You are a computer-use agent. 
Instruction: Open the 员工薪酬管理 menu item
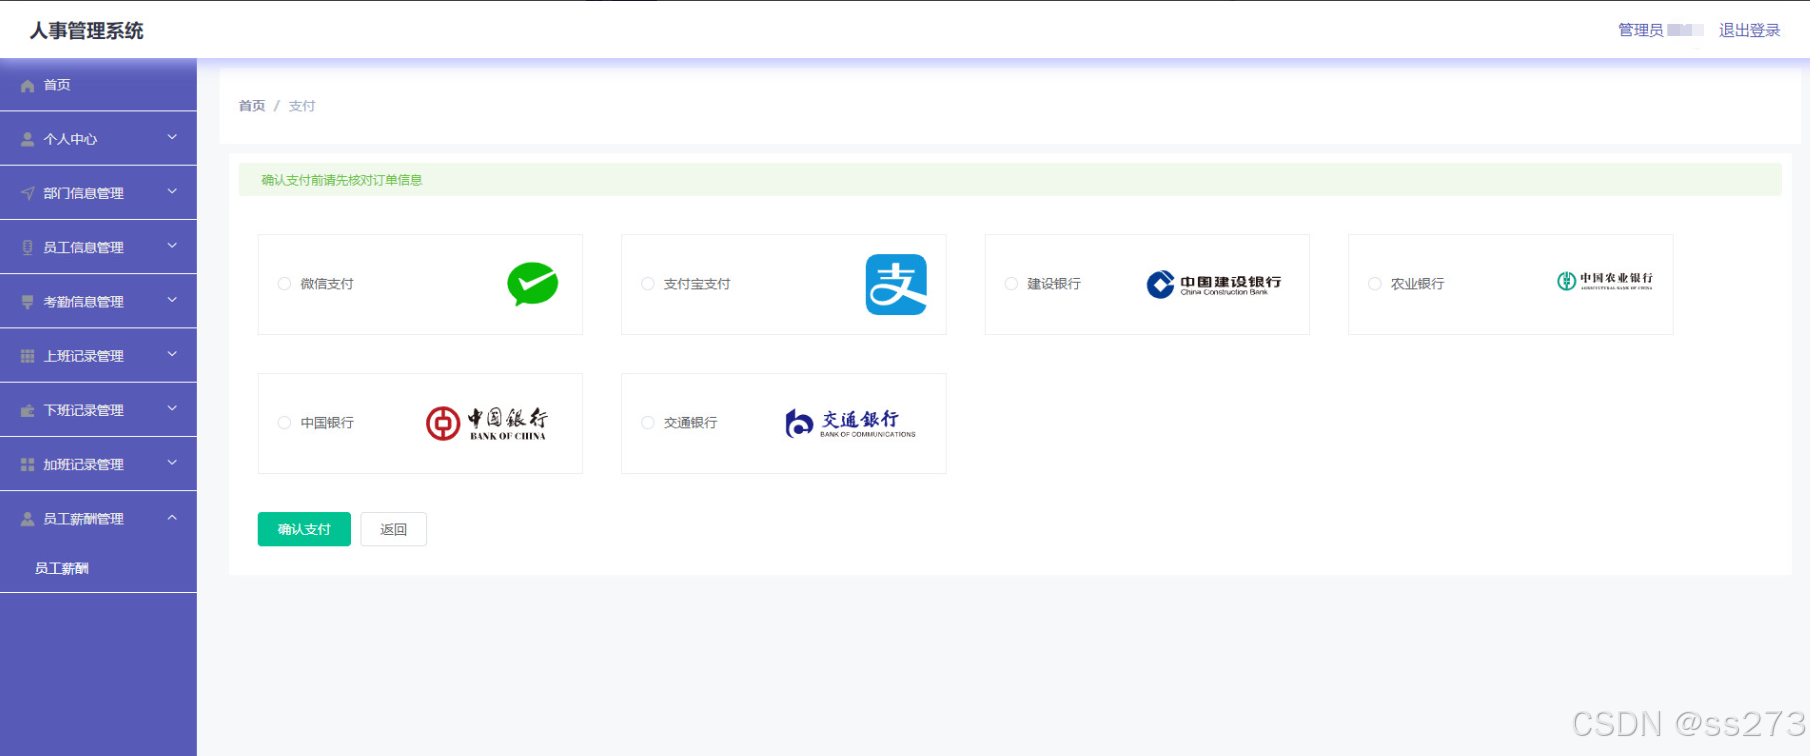(x=98, y=518)
